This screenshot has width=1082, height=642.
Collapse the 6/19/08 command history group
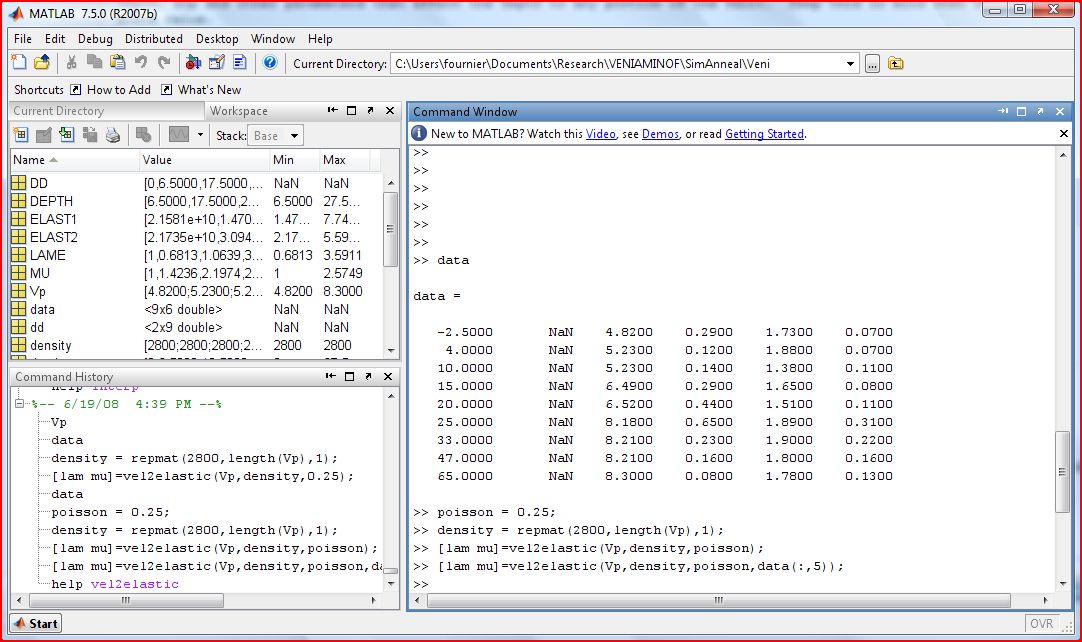click(20, 404)
